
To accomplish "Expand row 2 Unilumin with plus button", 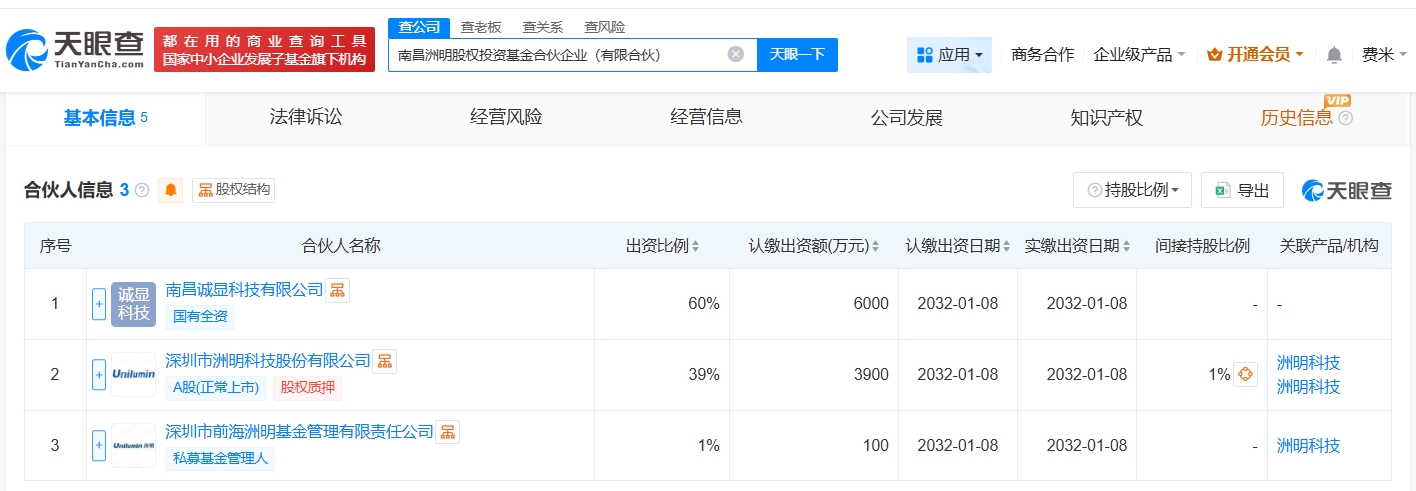I will click(x=99, y=375).
